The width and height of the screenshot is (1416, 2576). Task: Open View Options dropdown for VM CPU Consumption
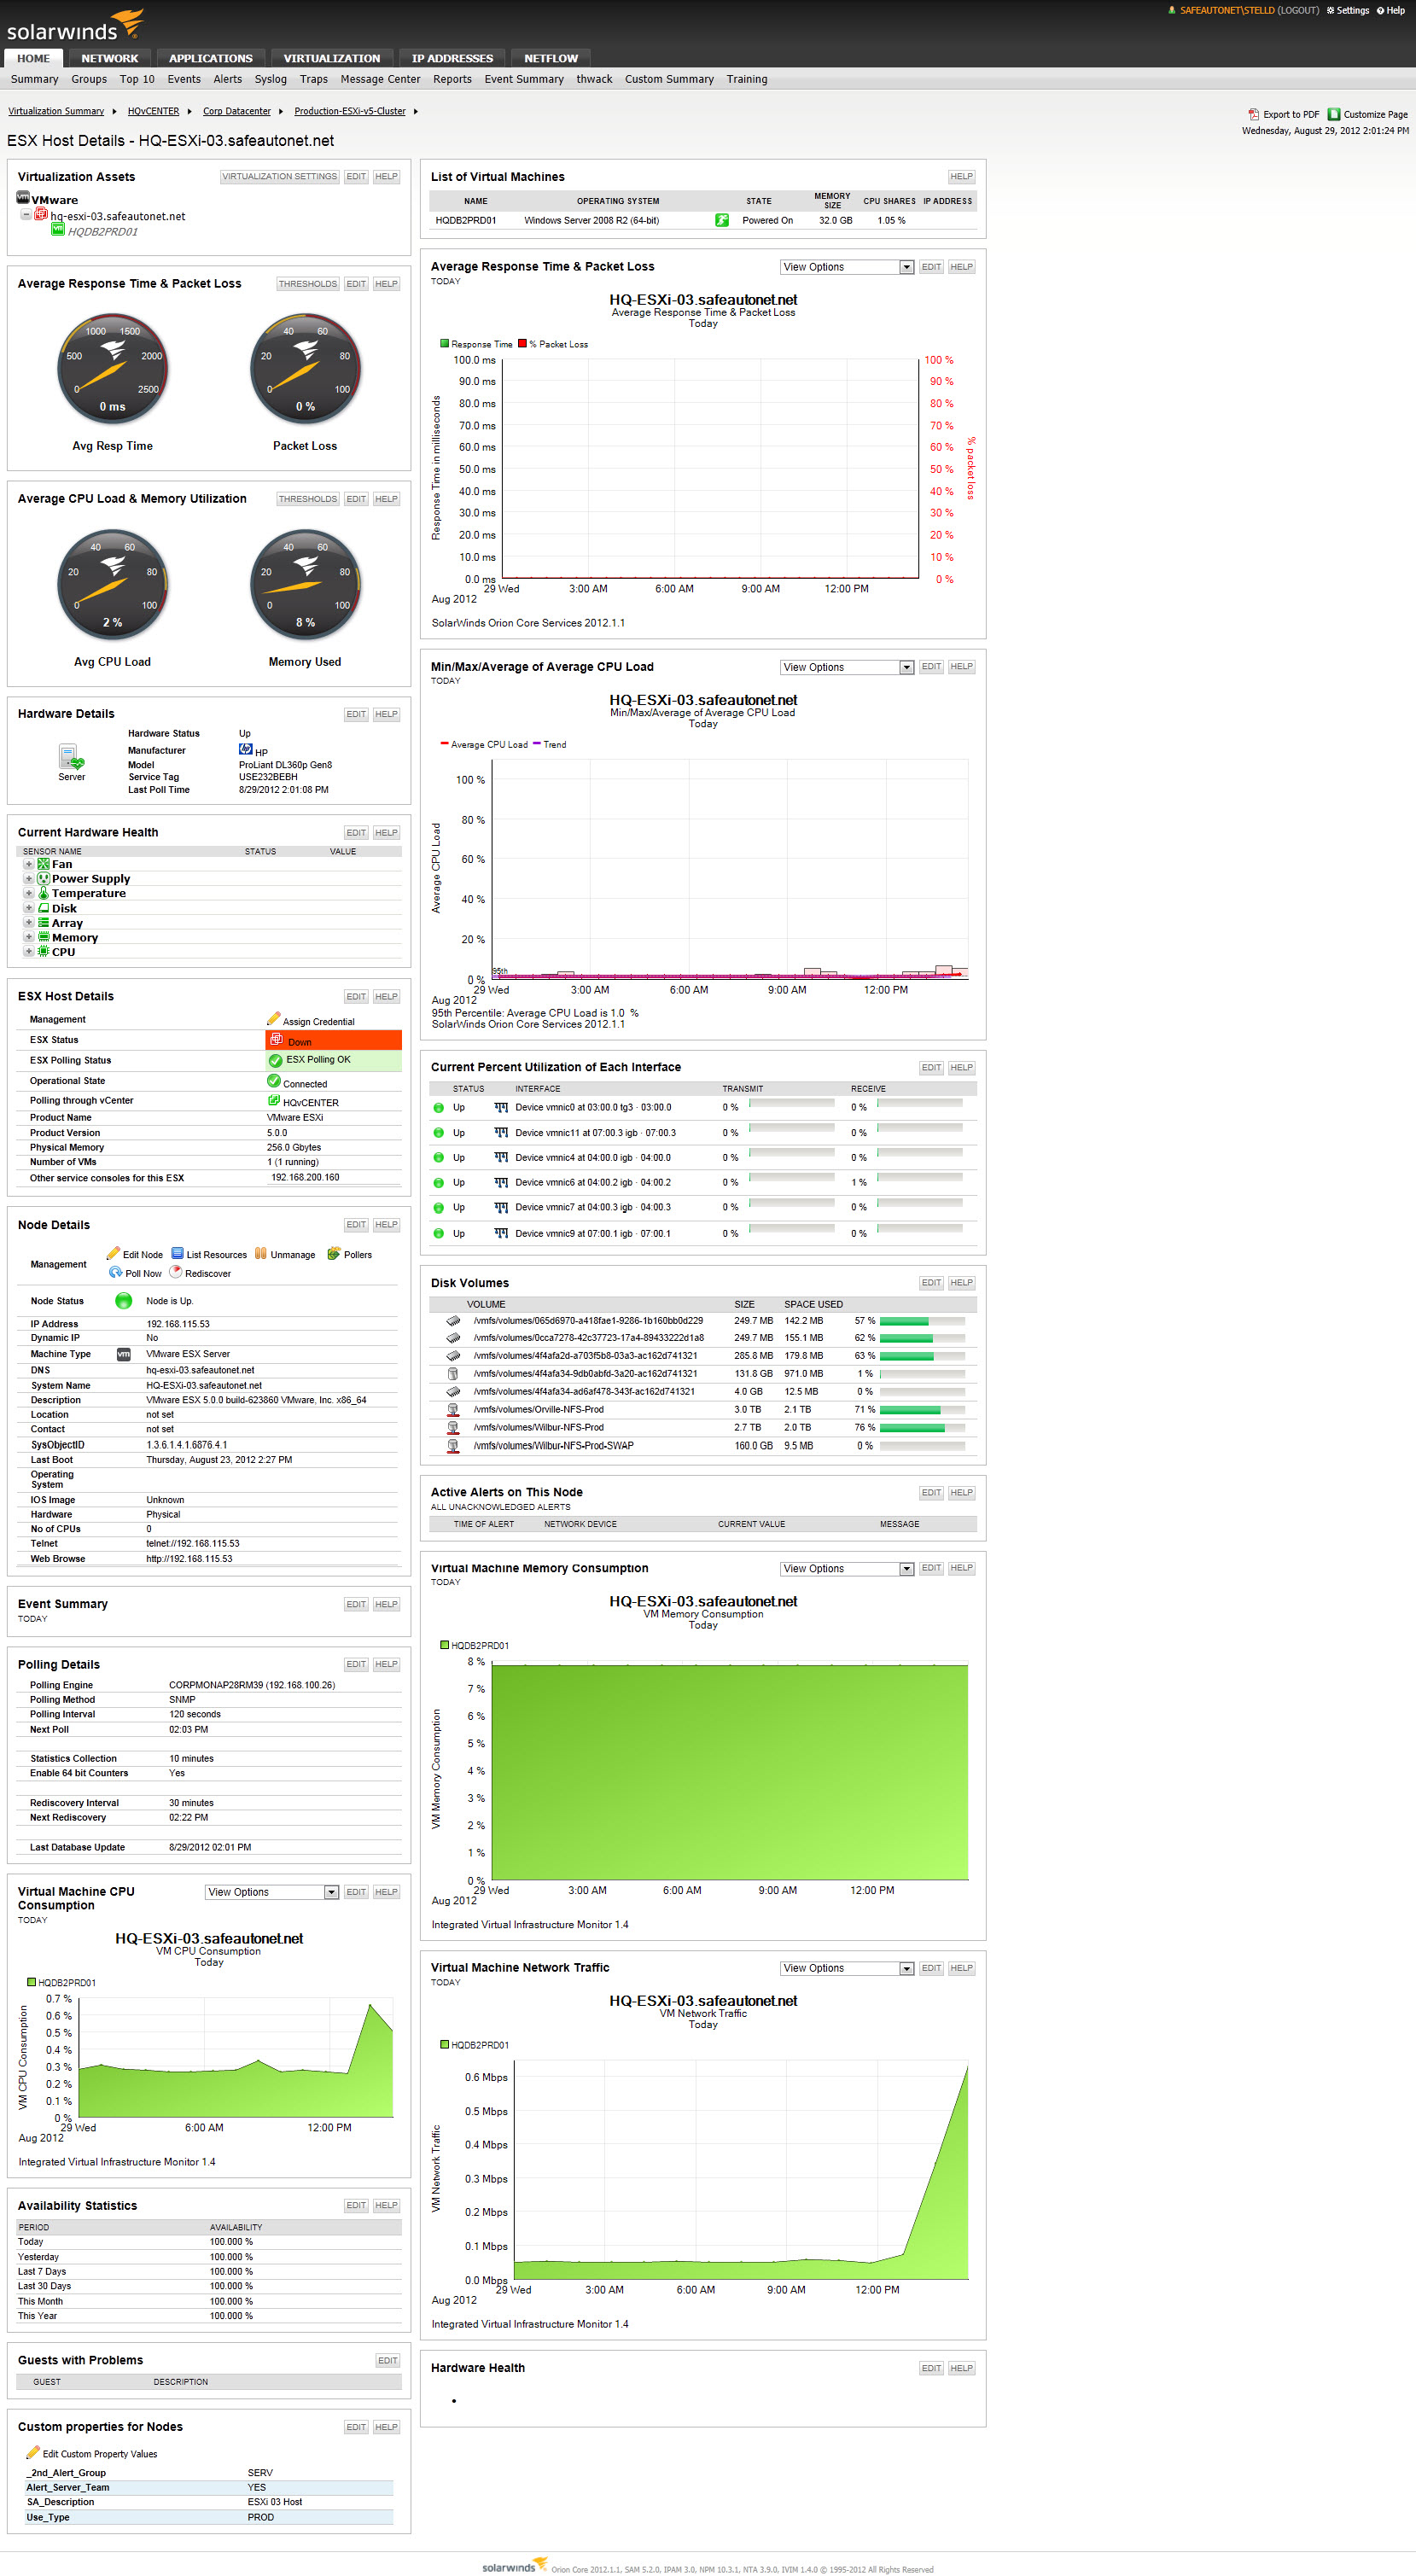[272, 1892]
